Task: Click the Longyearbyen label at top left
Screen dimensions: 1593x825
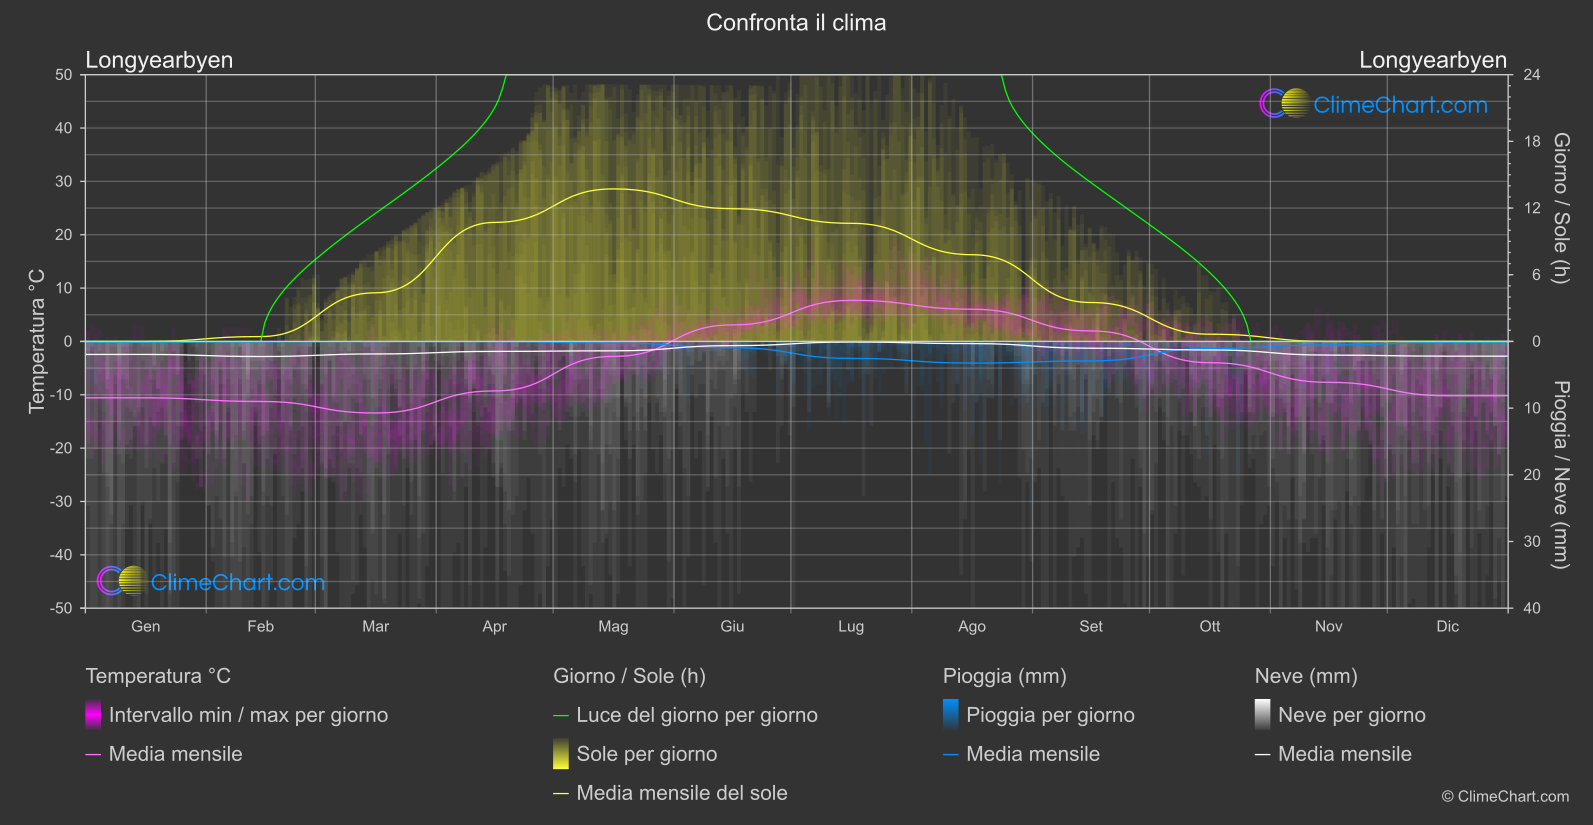Action: coord(159,60)
